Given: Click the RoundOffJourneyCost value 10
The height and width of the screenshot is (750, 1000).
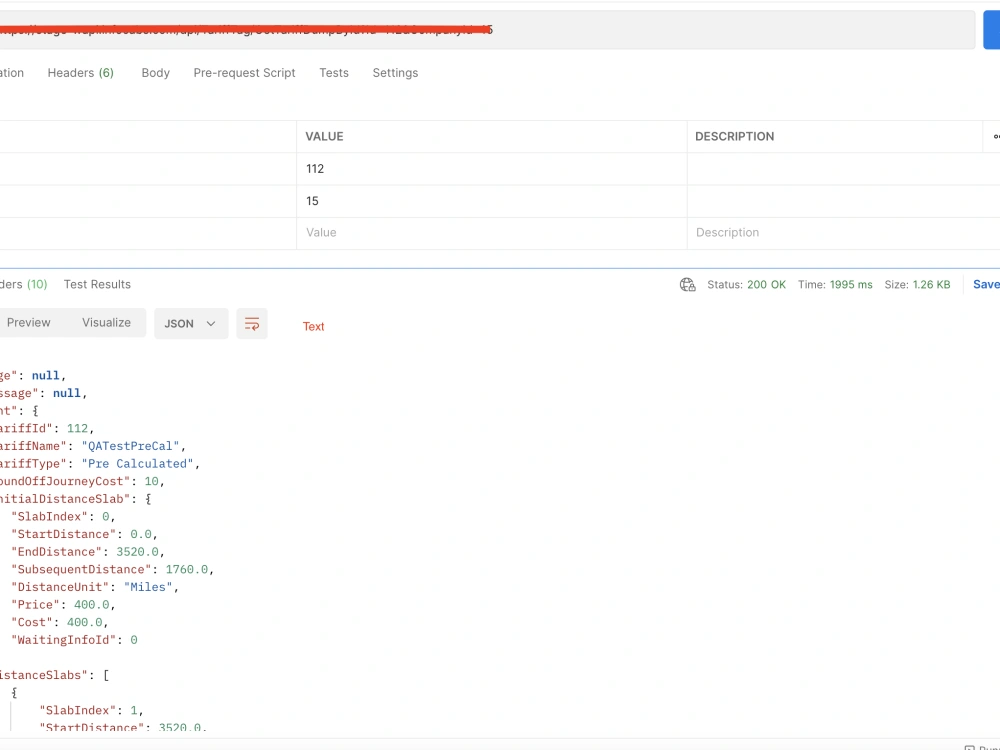Looking at the screenshot, I should pos(151,482).
